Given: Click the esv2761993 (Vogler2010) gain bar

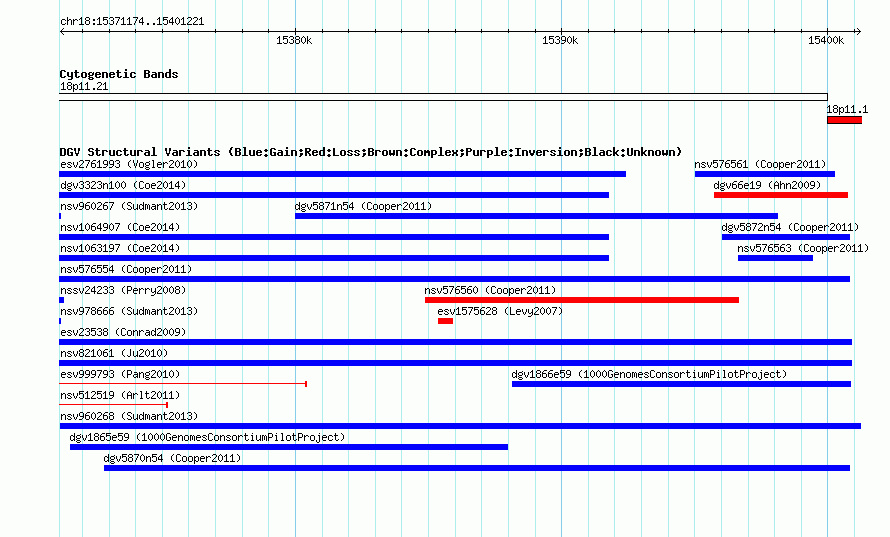Looking at the screenshot, I should click(343, 174).
